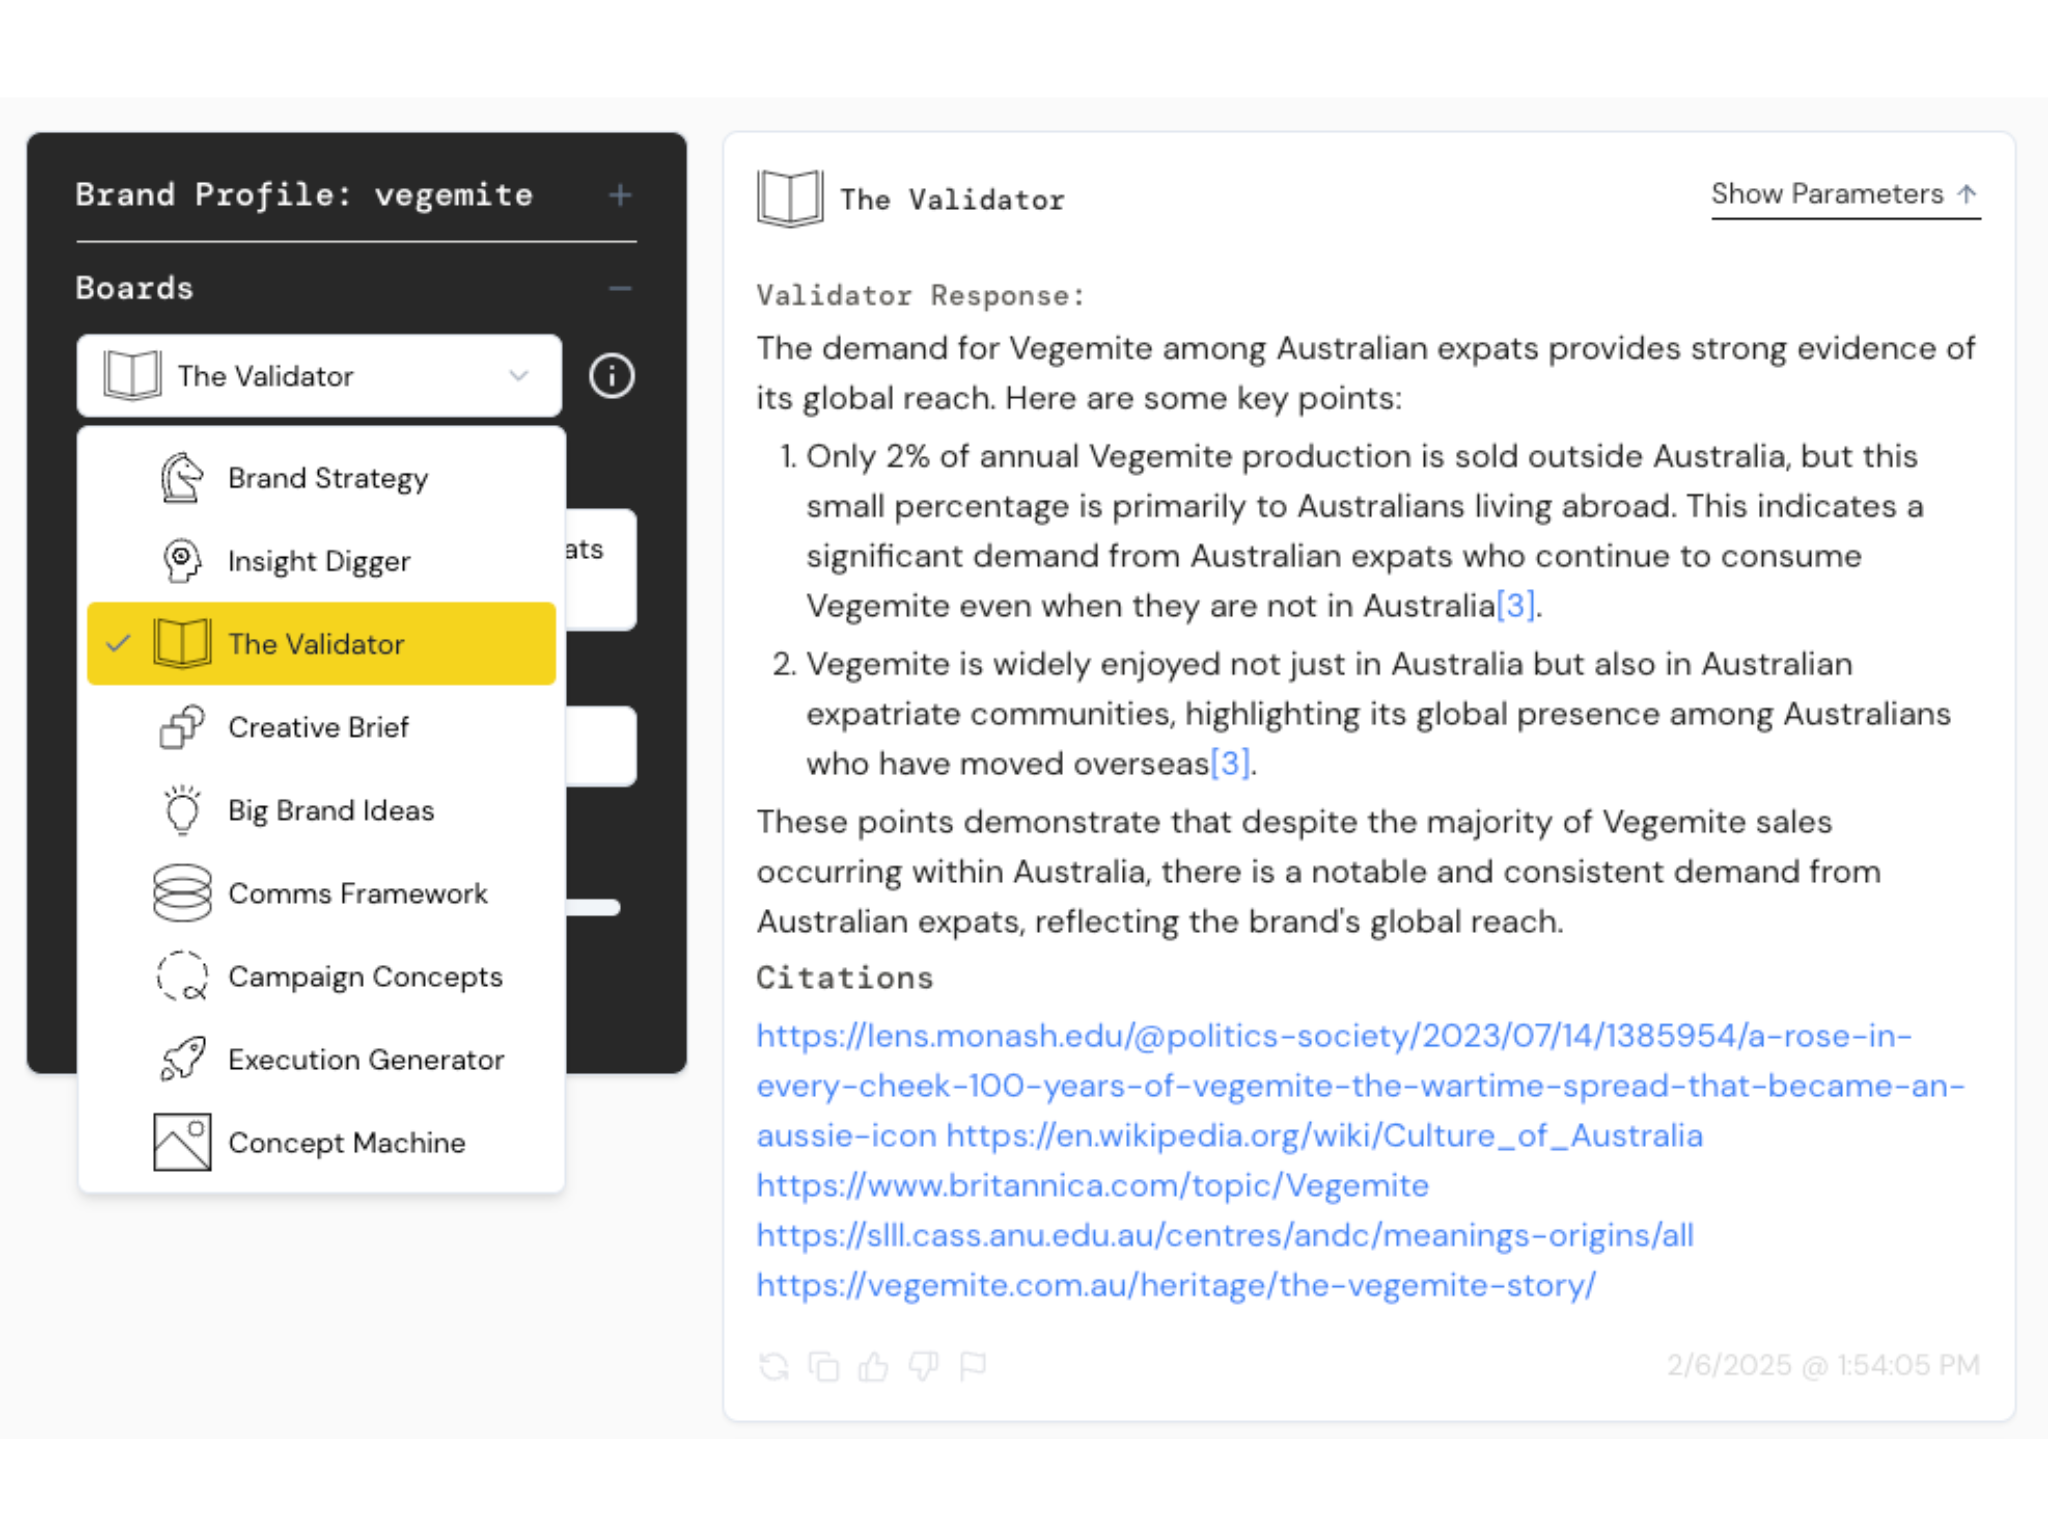This screenshot has width=2048, height=1536.
Task: Pick Creative Brief from dropdown
Action: tap(318, 727)
